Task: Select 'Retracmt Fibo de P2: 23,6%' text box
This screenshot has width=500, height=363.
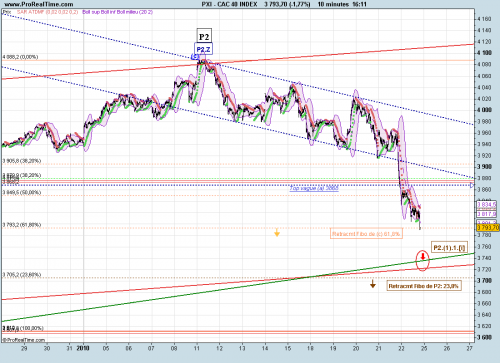Action: (x=424, y=286)
